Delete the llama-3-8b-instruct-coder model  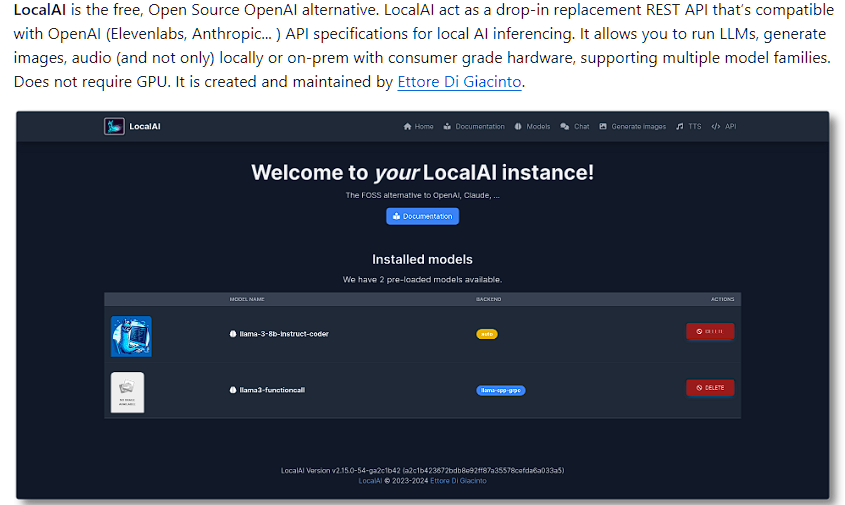coord(710,331)
